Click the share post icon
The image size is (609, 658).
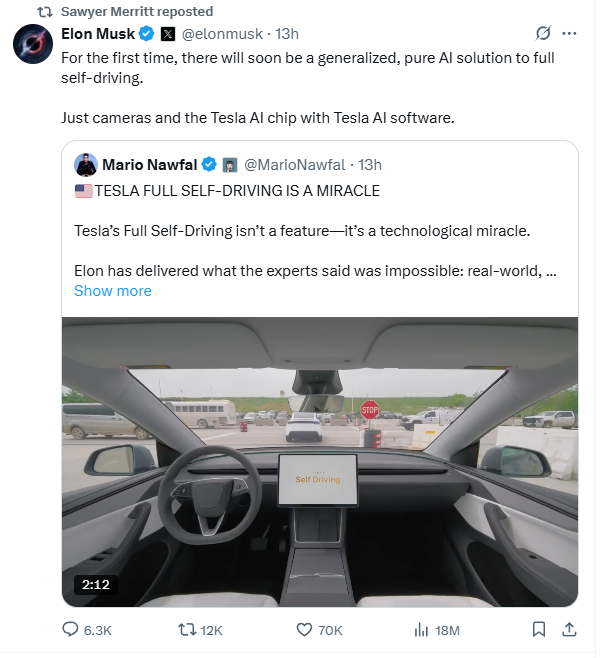coord(569,630)
